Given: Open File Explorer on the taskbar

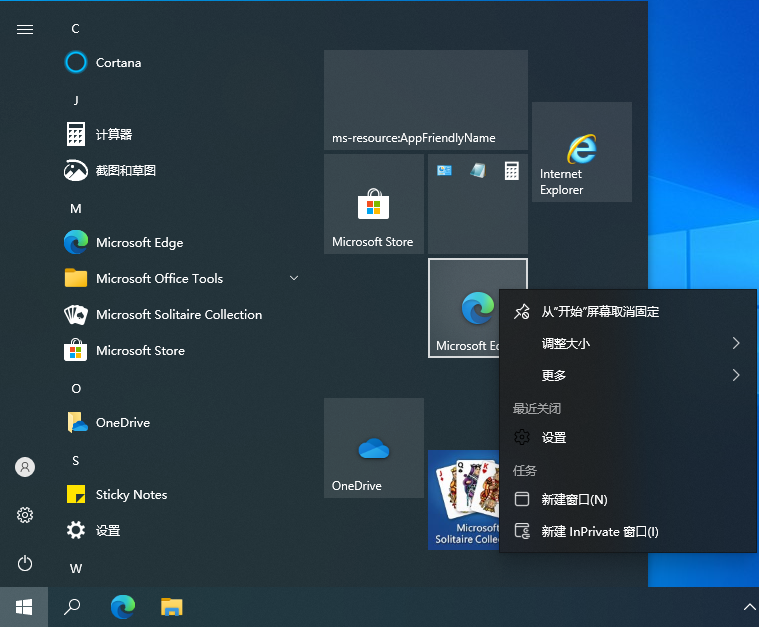Looking at the screenshot, I should click(171, 607).
